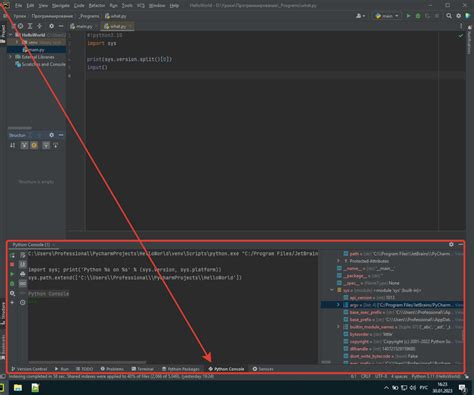Select the api_version variable row

[x=392, y=297]
